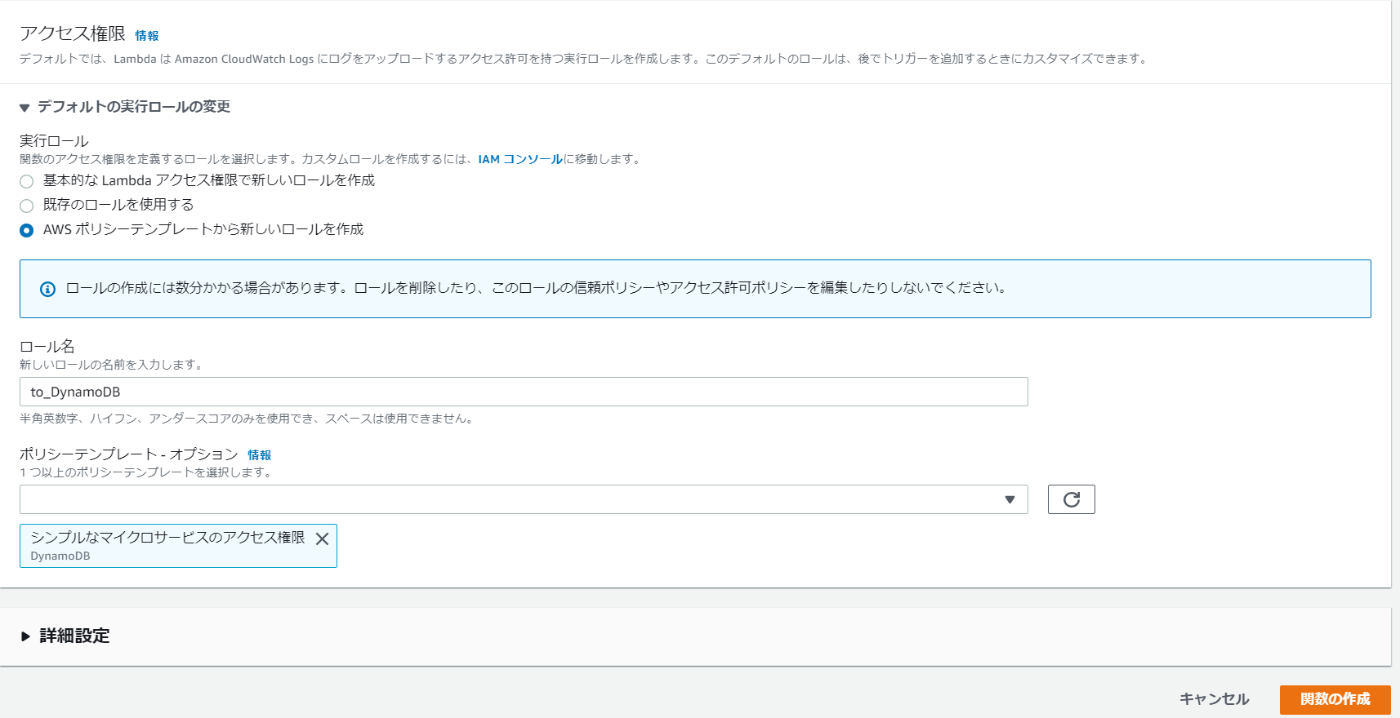Select 既存のロールを使用する radio option
This screenshot has width=1400, height=718.
[27, 205]
